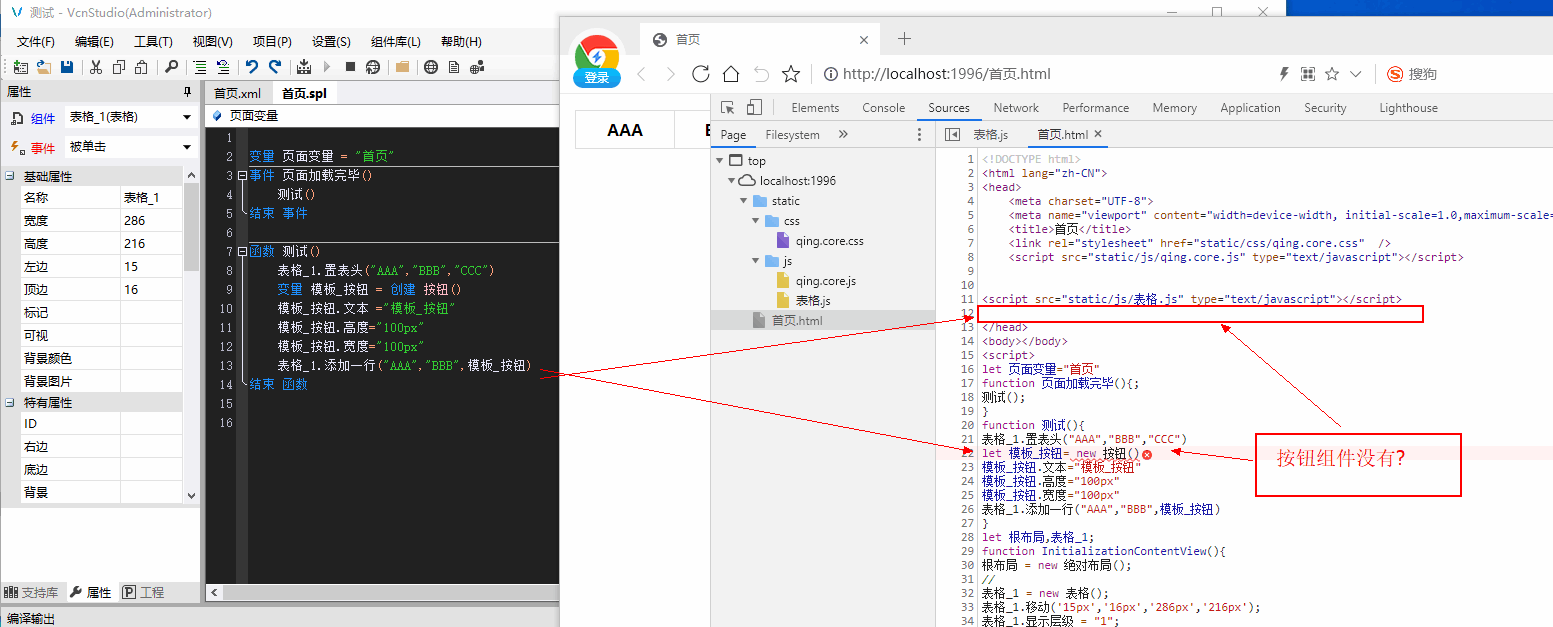This screenshot has width=1553, height=627.
Task: Pin the 属性 properties panel
Action: [186, 92]
